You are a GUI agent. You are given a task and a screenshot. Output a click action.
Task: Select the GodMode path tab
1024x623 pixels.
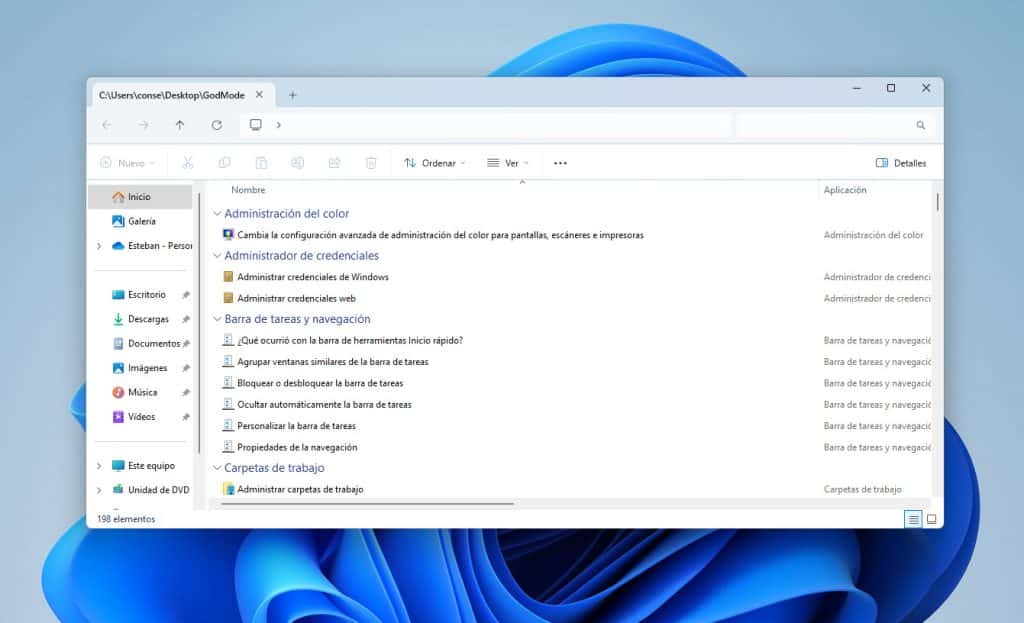point(172,95)
